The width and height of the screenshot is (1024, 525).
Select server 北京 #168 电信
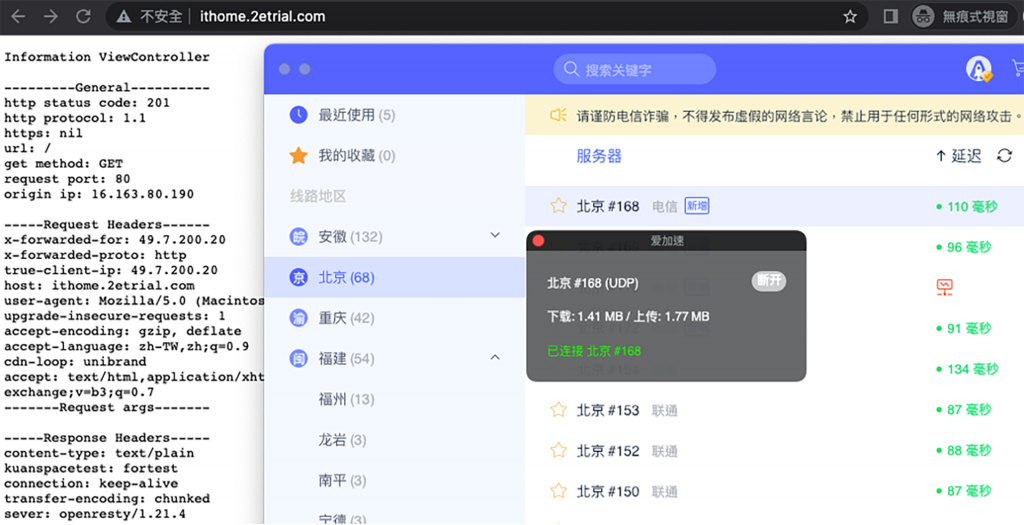(775, 206)
